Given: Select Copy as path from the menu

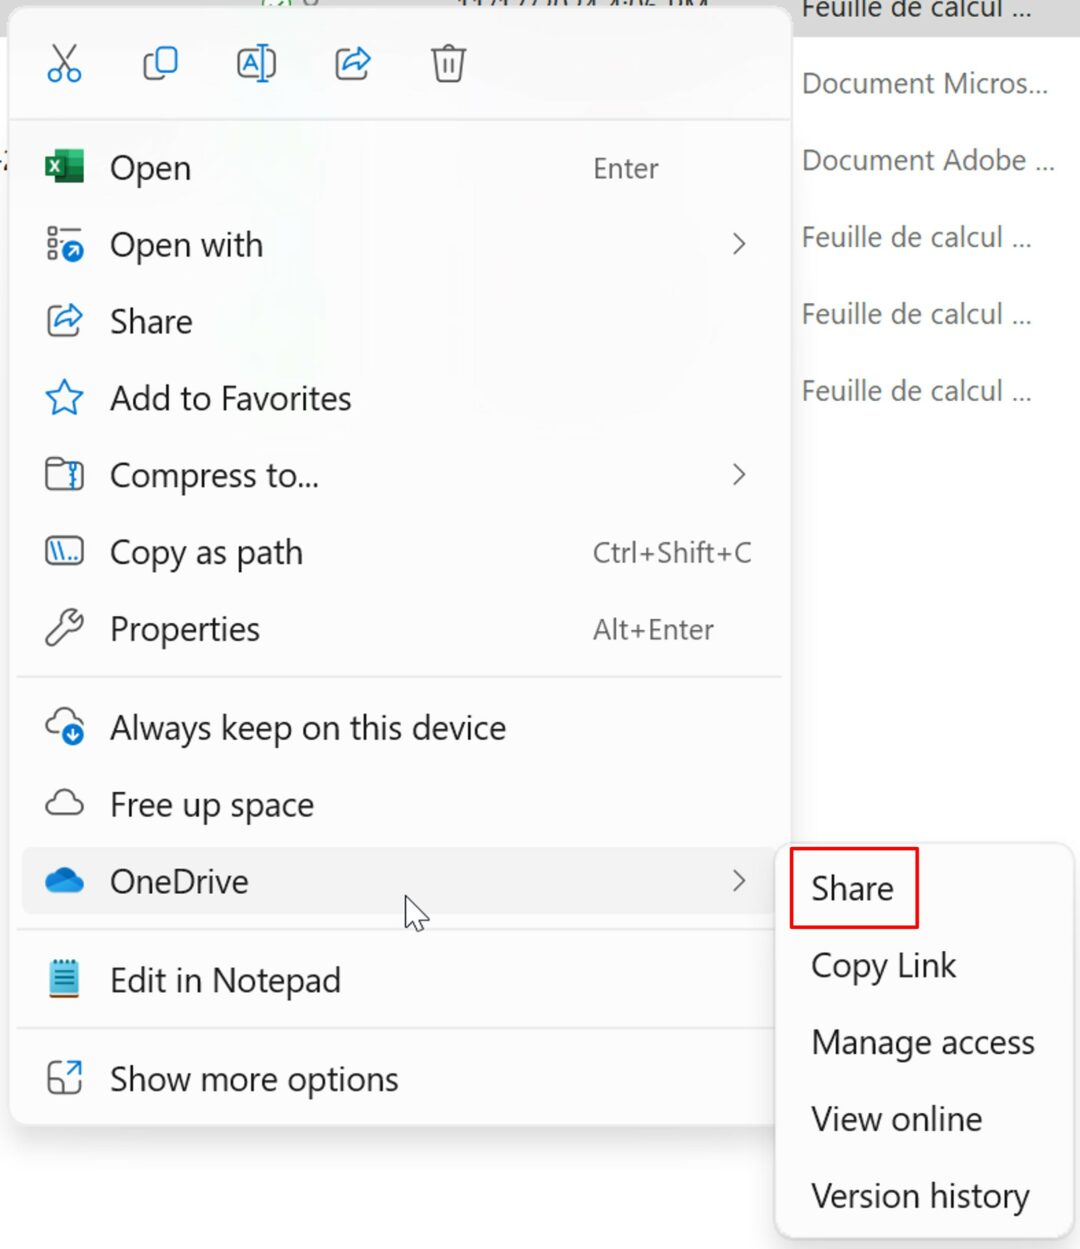Looking at the screenshot, I should [206, 551].
